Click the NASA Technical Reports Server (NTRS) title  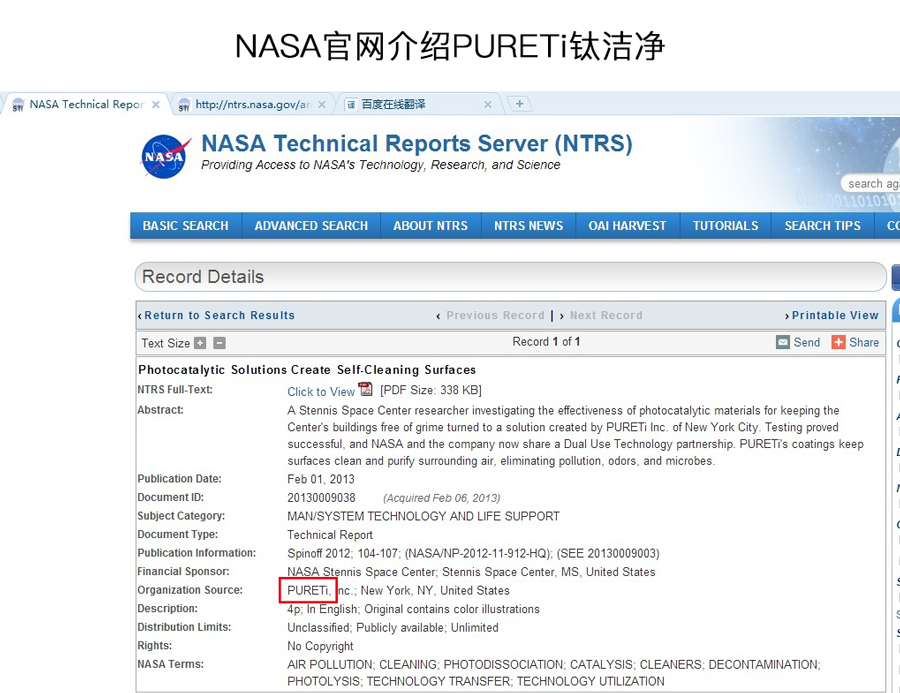click(x=417, y=144)
